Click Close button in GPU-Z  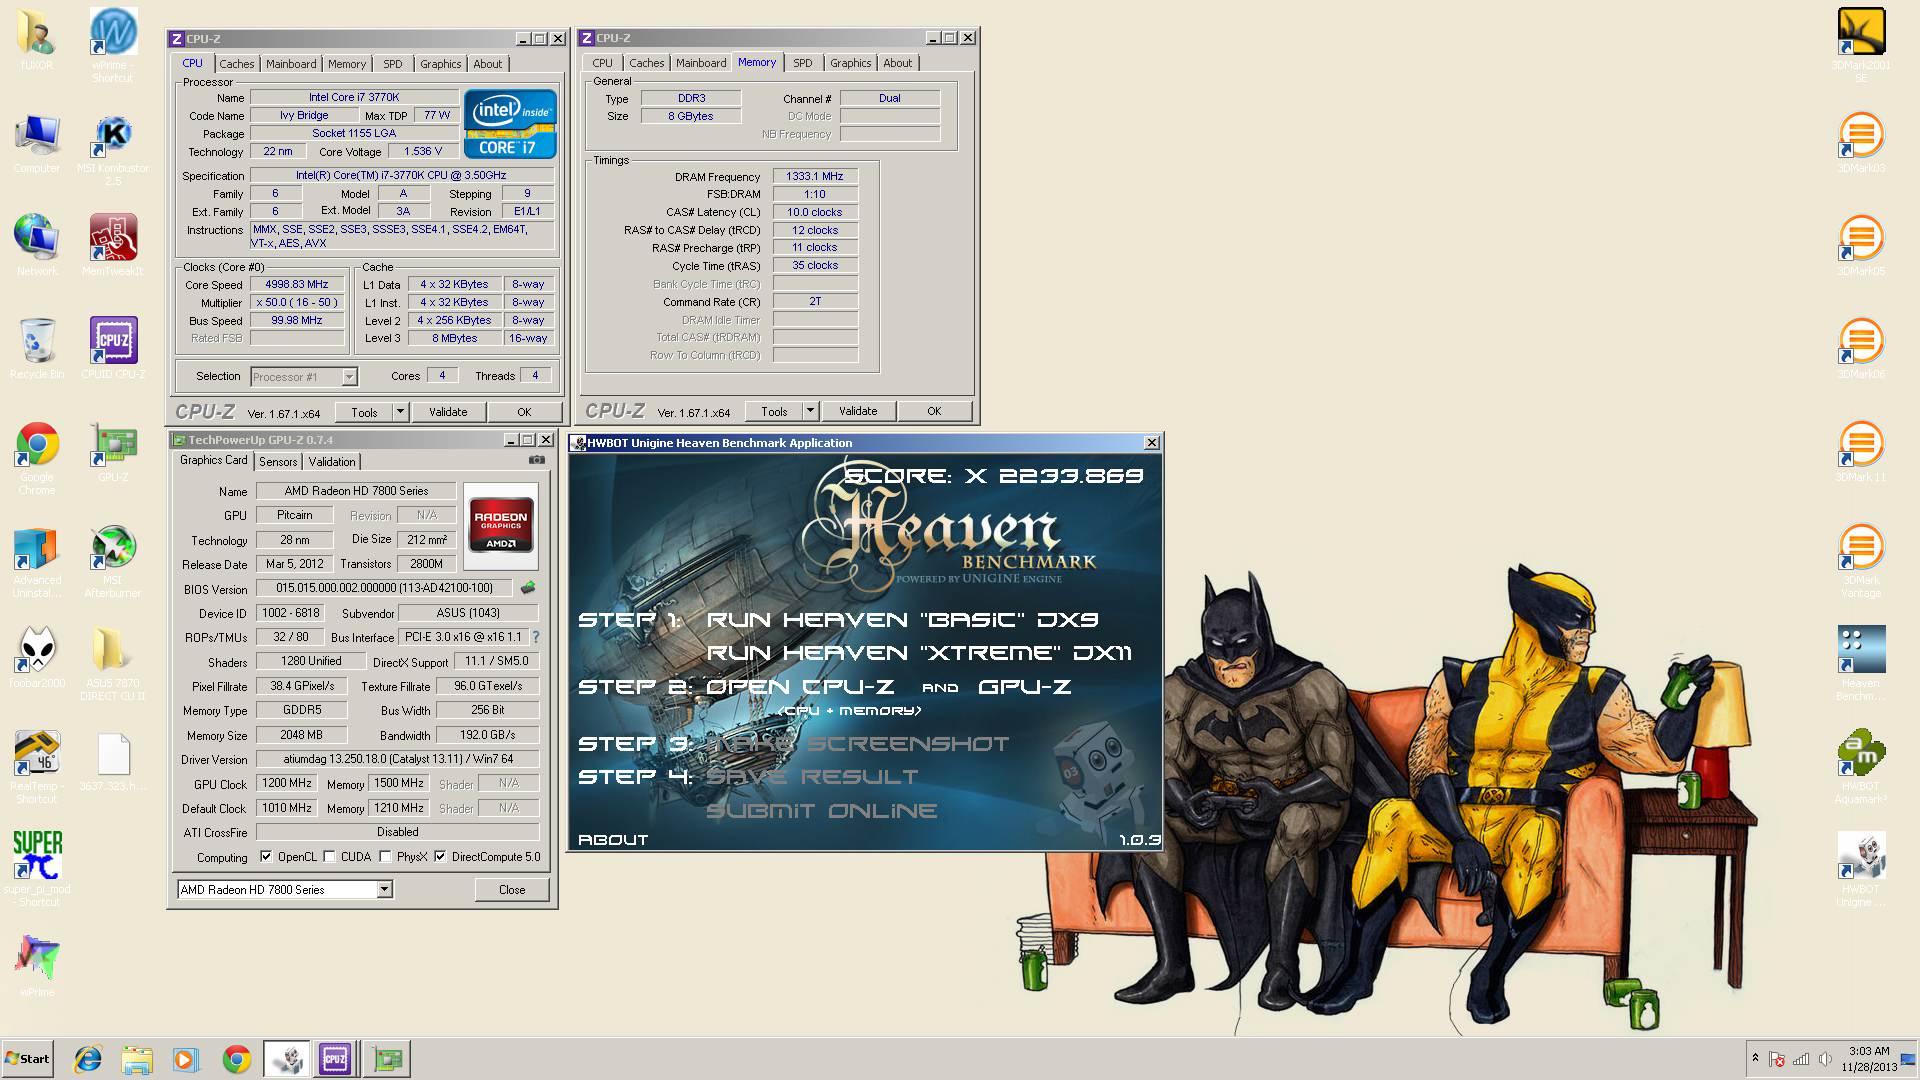click(512, 890)
